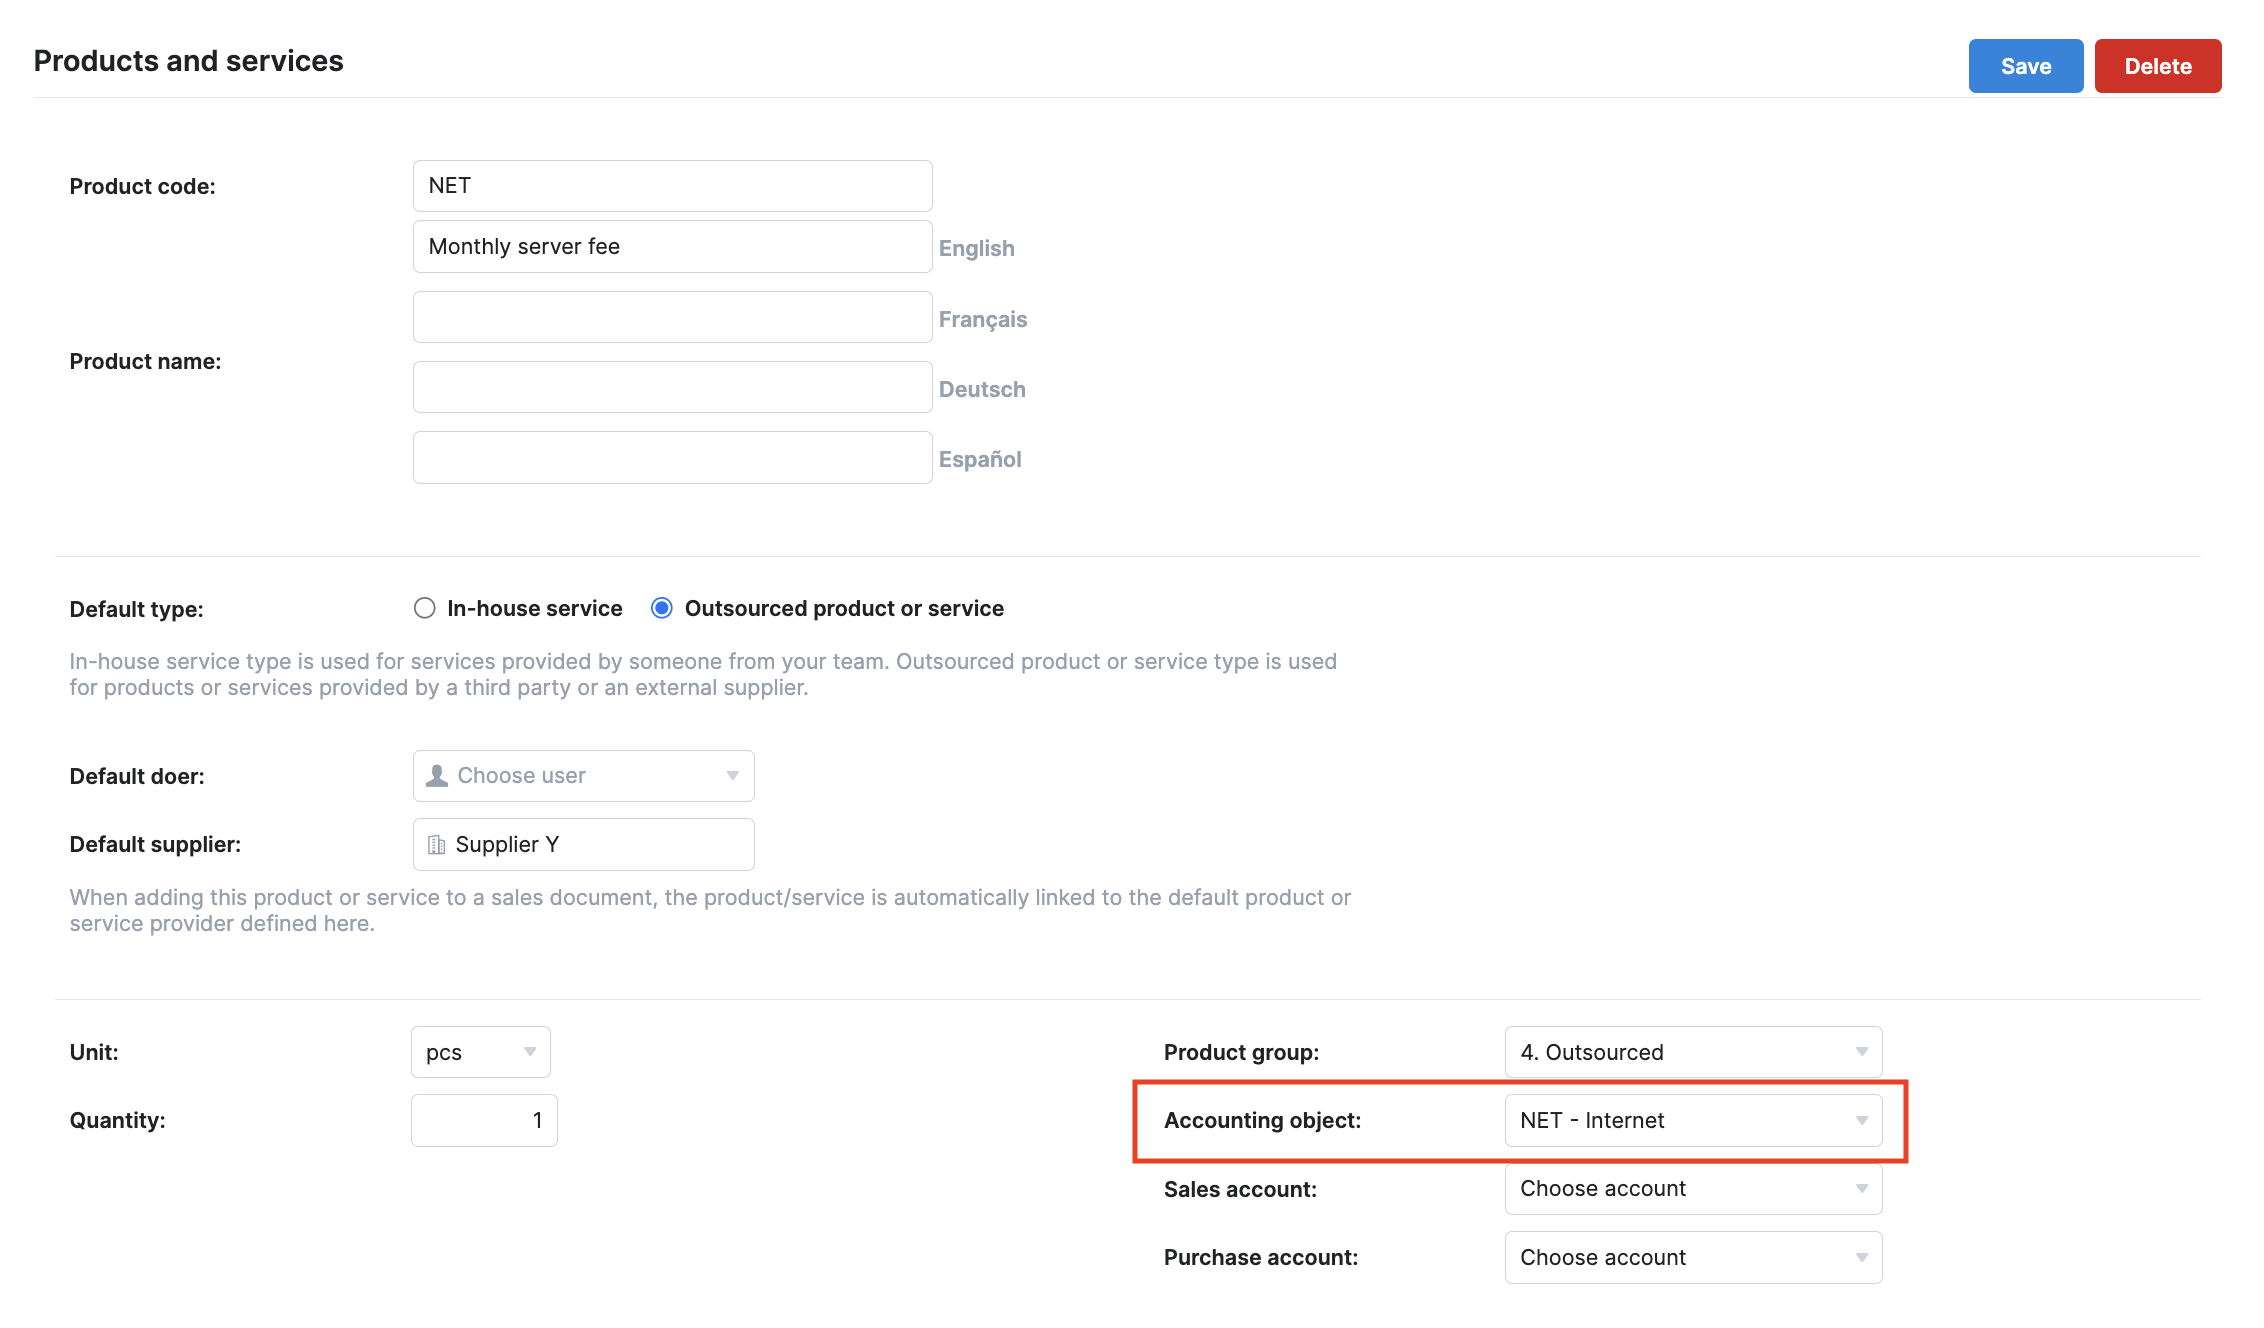
Task: Open the Default doer Choose user dropdown
Action: [583, 776]
